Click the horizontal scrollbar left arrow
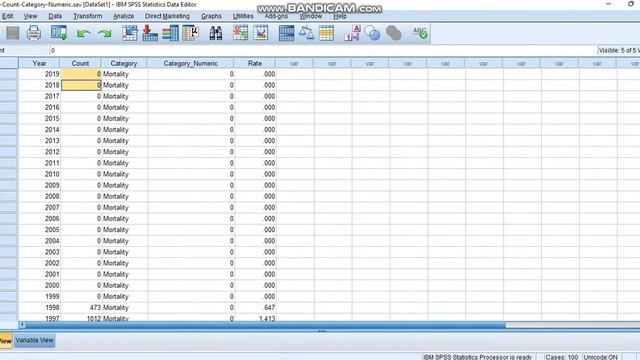Viewport: 640px width, 360px height. [22, 325]
